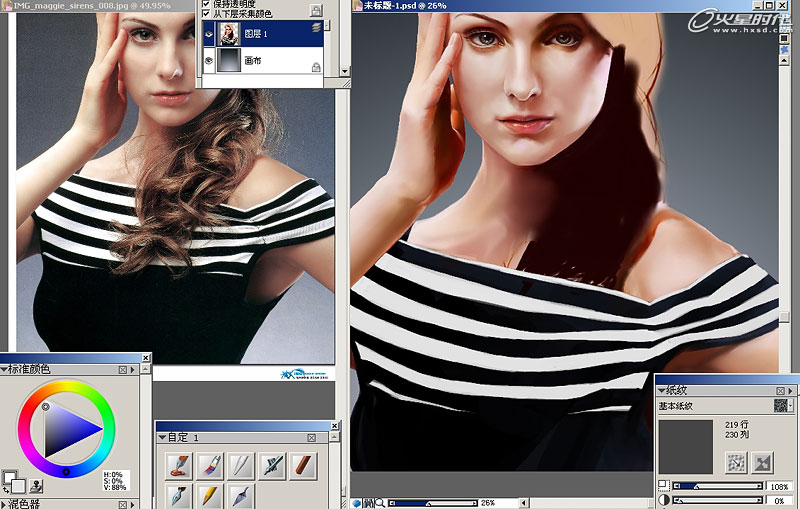The height and width of the screenshot is (509, 800).
Task: Expand the 混色器 panel
Action: (4, 504)
